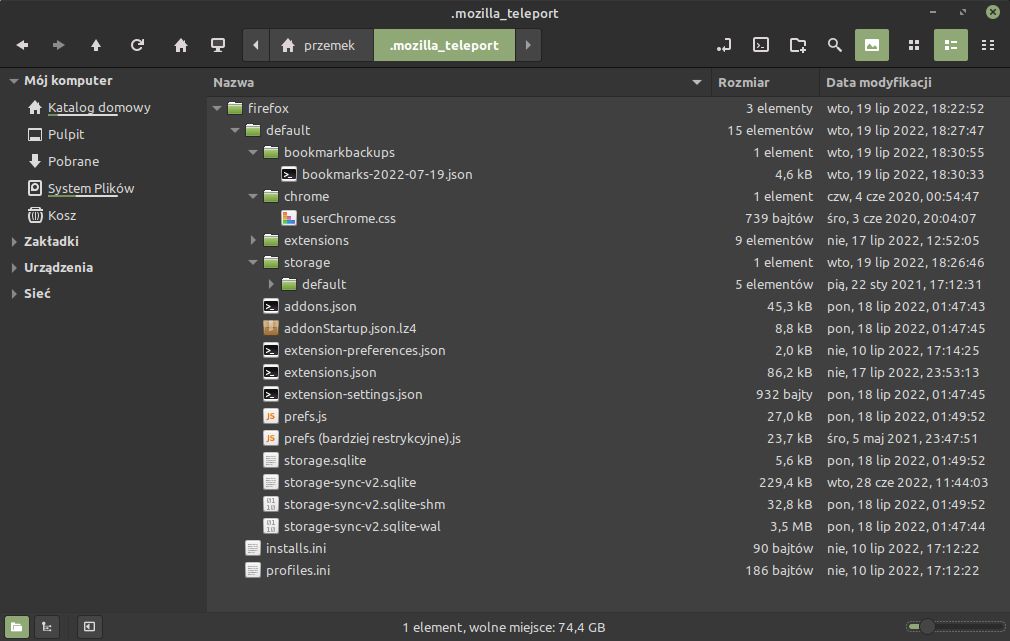Collapse the chrome folder
Viewport: 1010px width, 641px height.
tap(253, 196)
